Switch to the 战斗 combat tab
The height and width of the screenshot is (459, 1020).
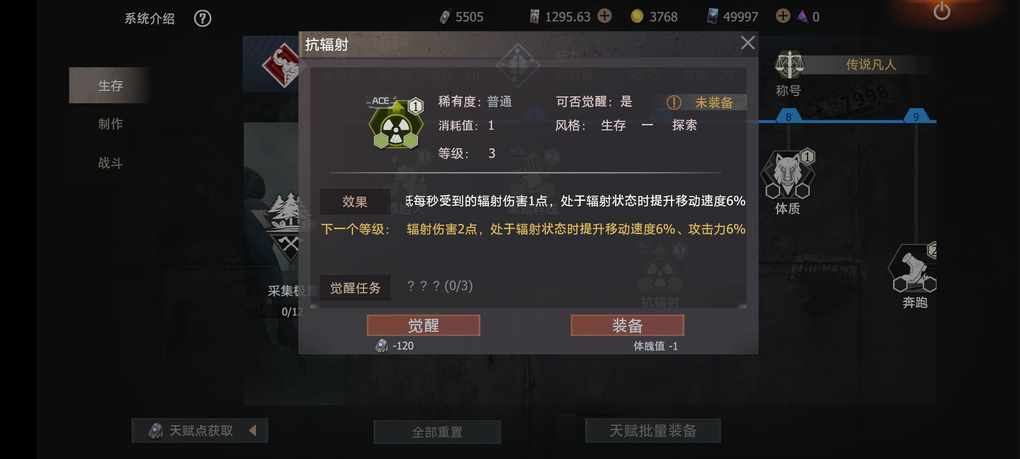[109, 163]
